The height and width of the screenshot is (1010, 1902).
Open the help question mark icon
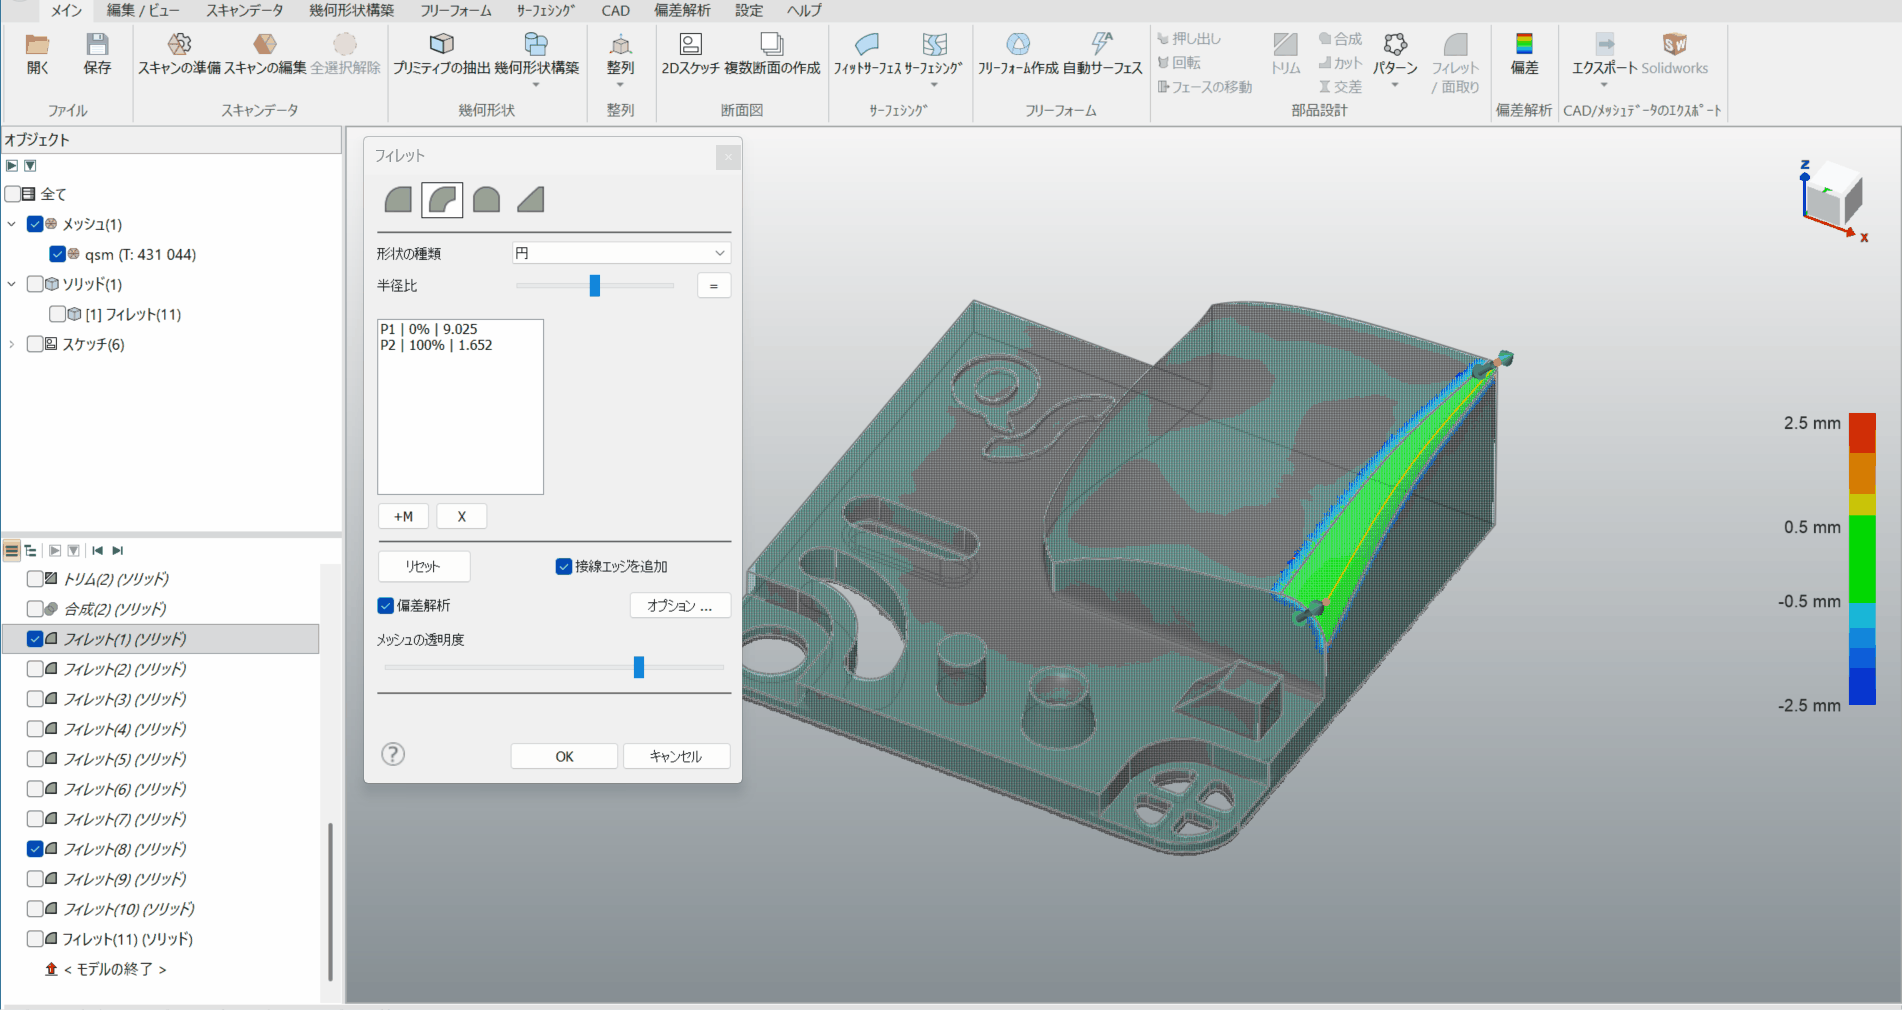pyautogui.click(x=393, y=754)
